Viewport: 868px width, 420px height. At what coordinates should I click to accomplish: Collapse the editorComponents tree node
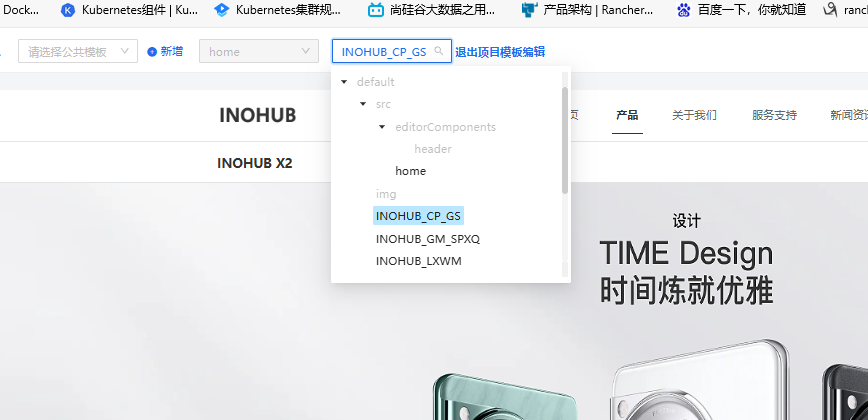(x=382, y=127)
